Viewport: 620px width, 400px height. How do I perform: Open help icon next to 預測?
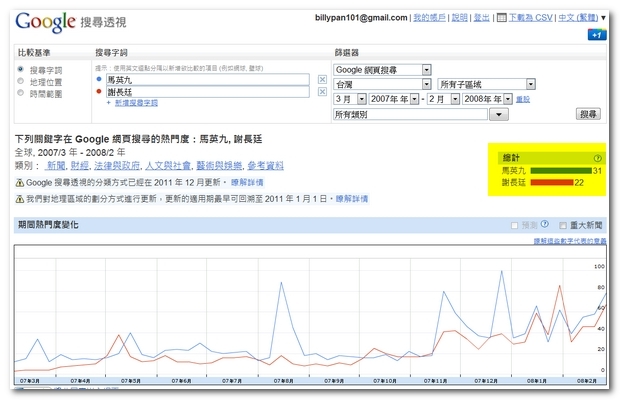pos(544,224)
